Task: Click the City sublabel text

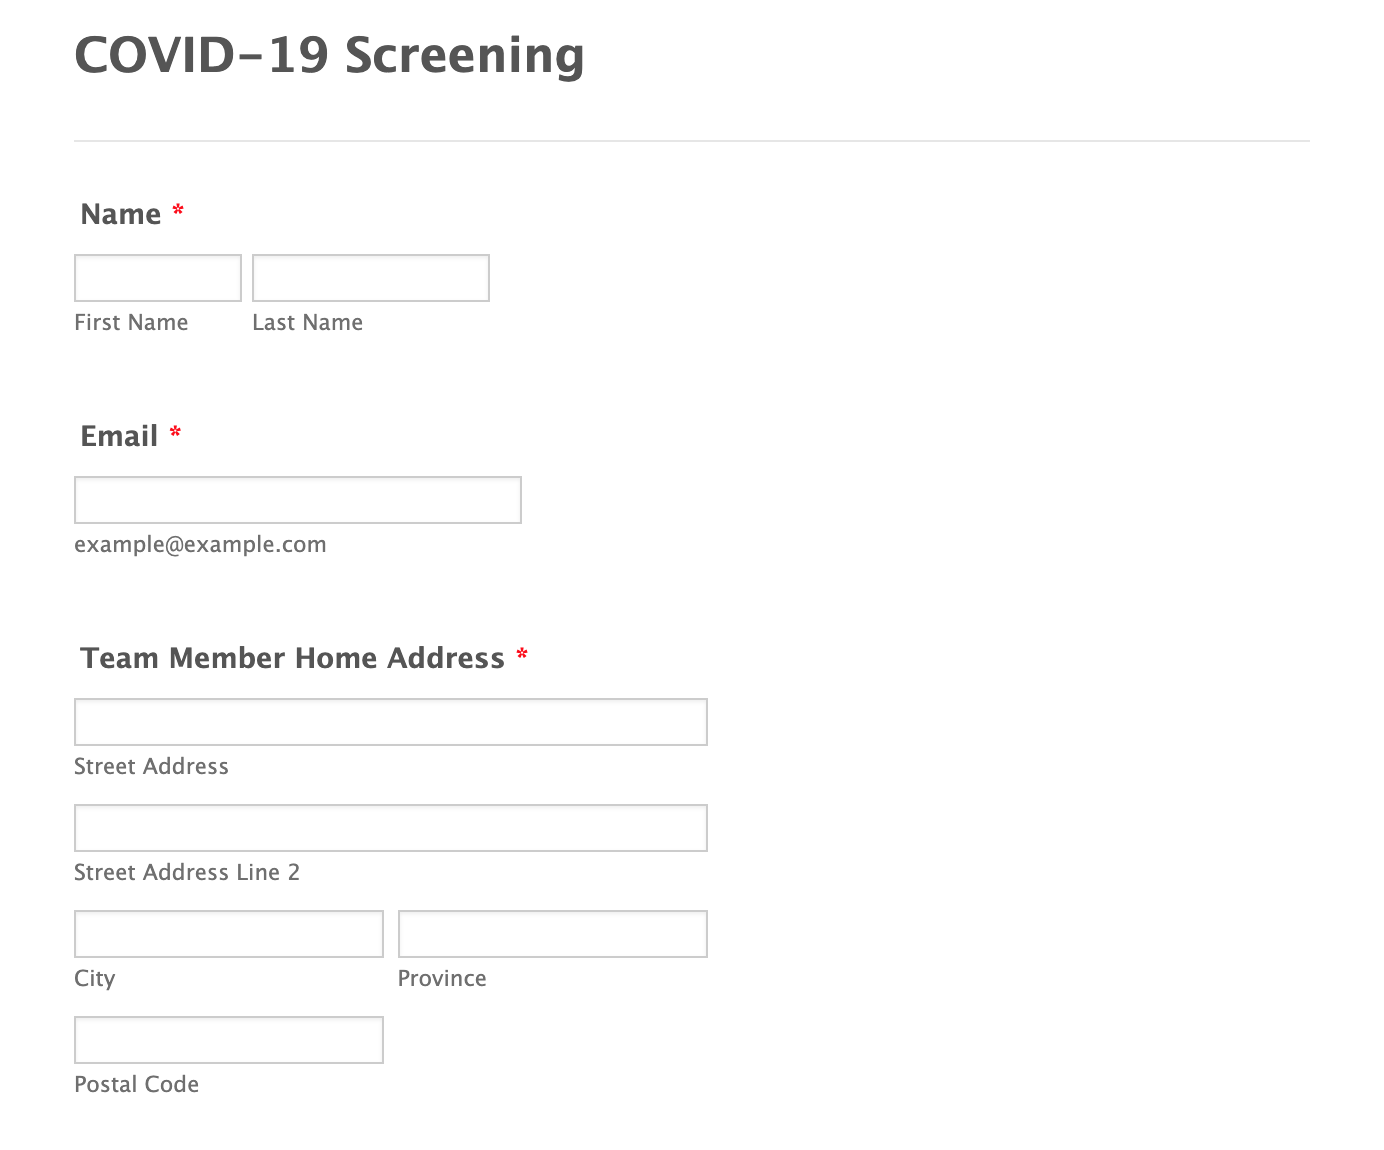Action: click(x=95, y=978)
